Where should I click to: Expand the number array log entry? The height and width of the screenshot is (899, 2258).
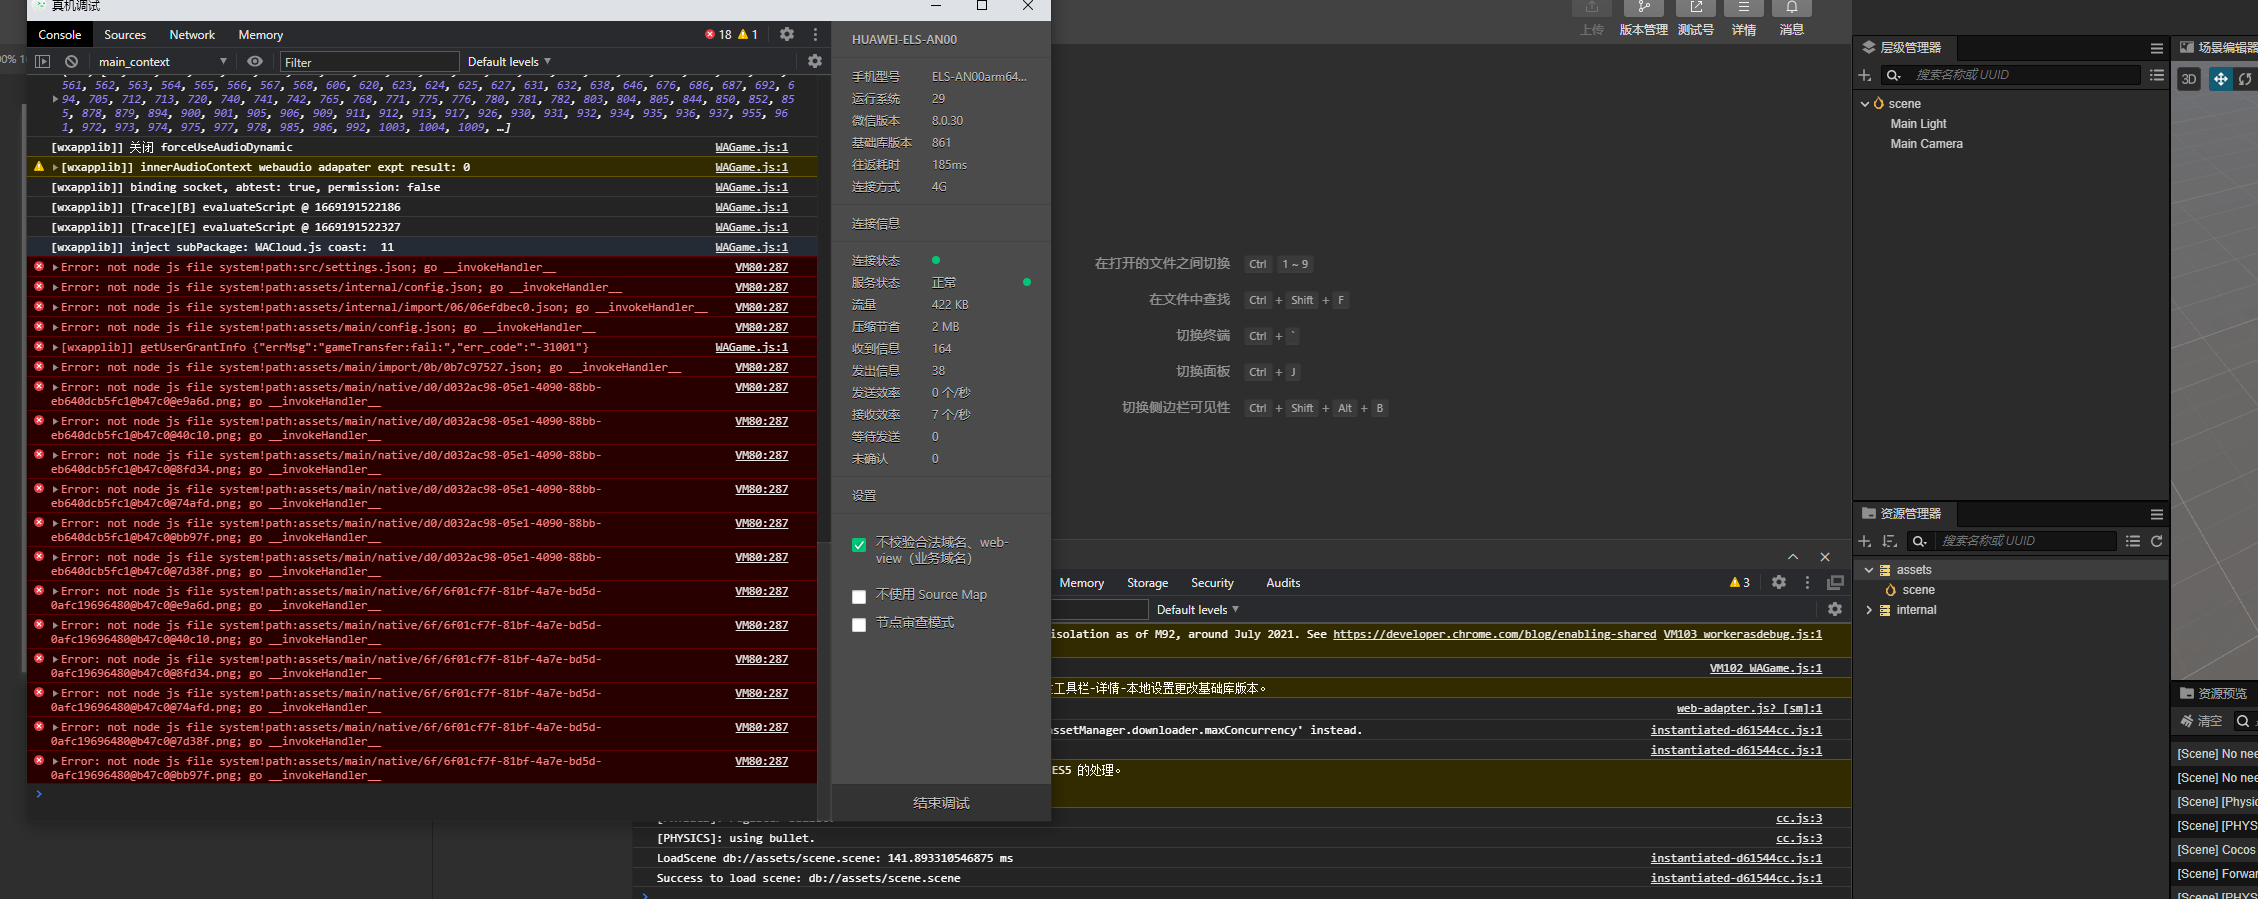coord(55,99)
